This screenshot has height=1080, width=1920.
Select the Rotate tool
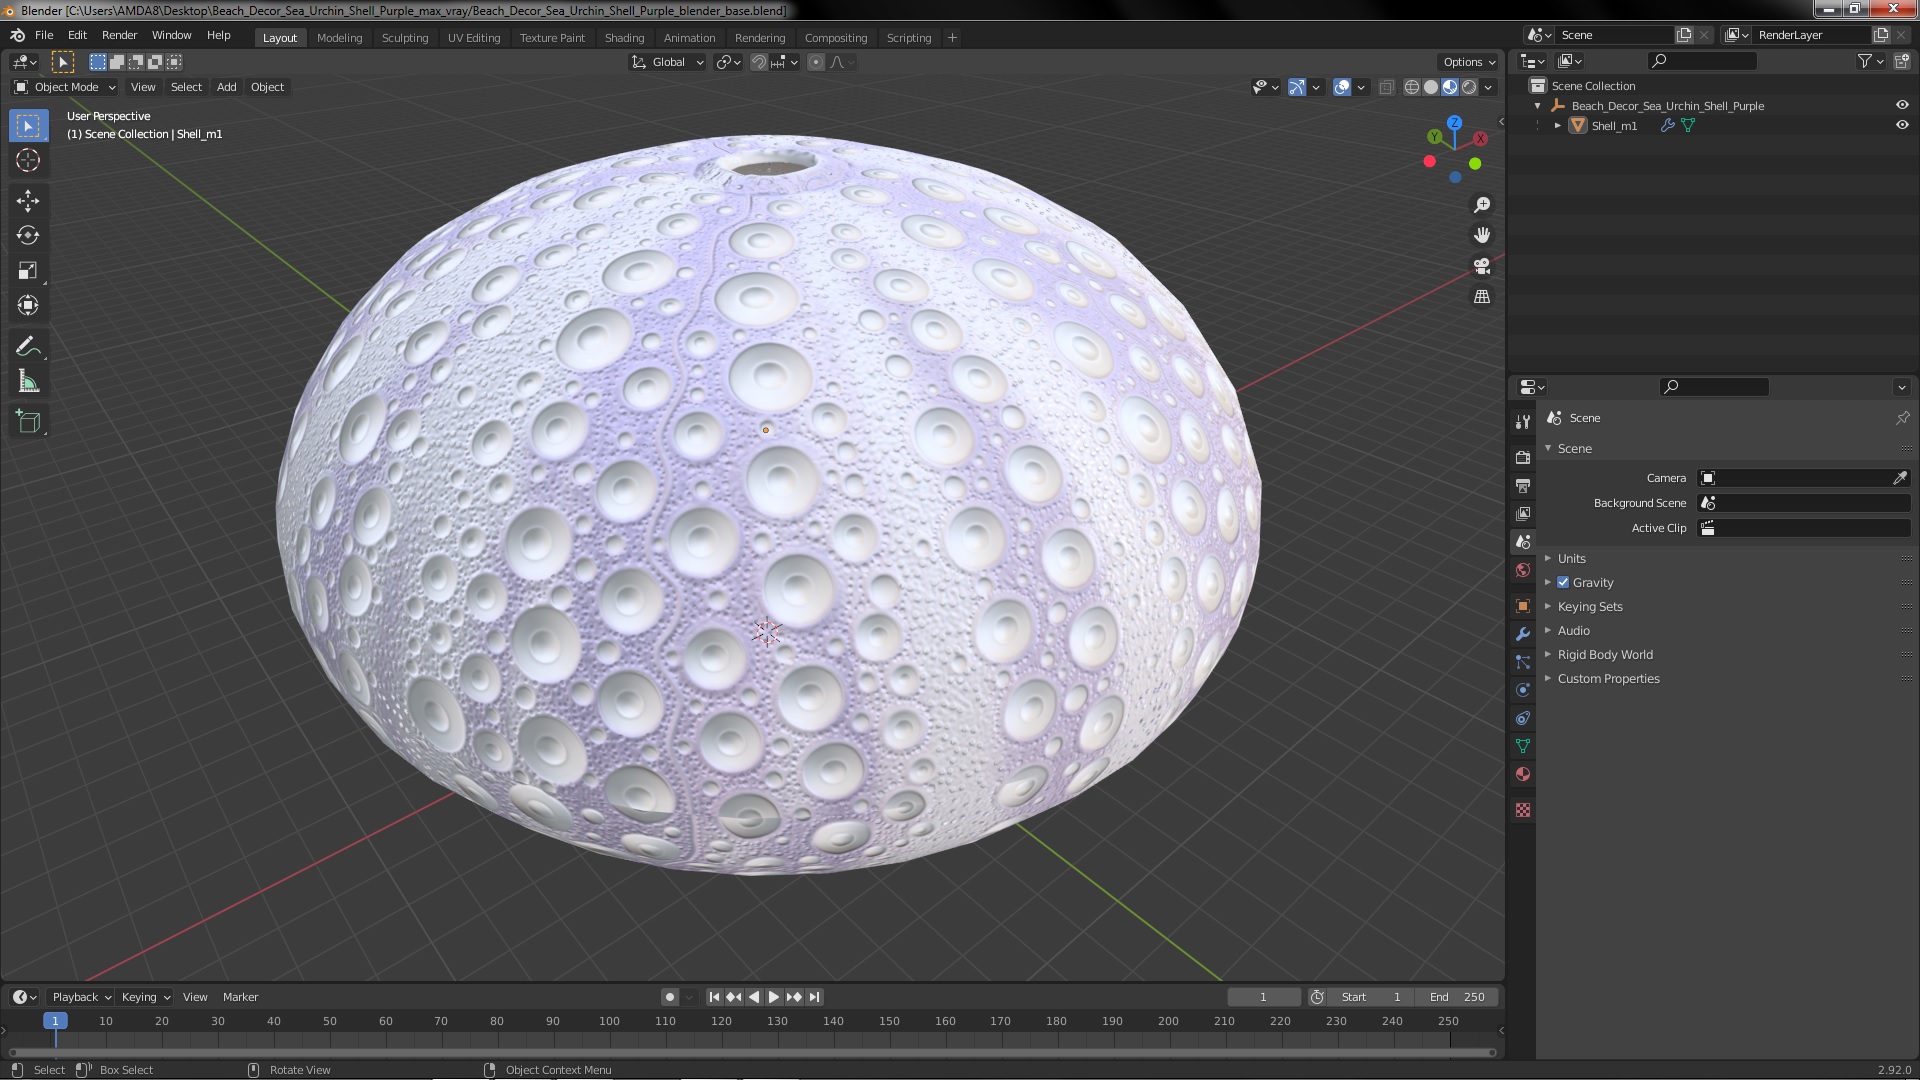pyautogui.click(x=28, y=235)
